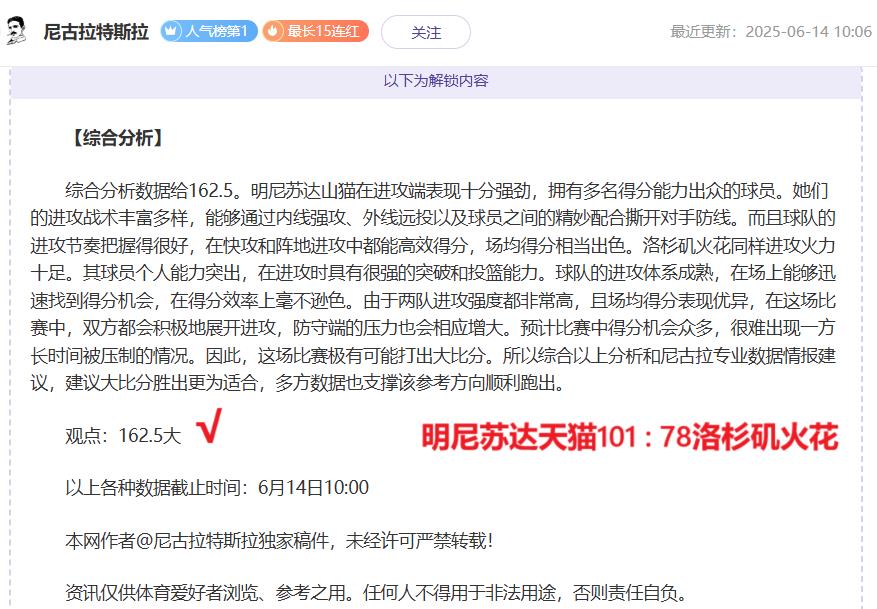Click the 观点：162.5大 line
Image resolution: width=877 pixels, height=609 pixels.
[x=123, y=436]
